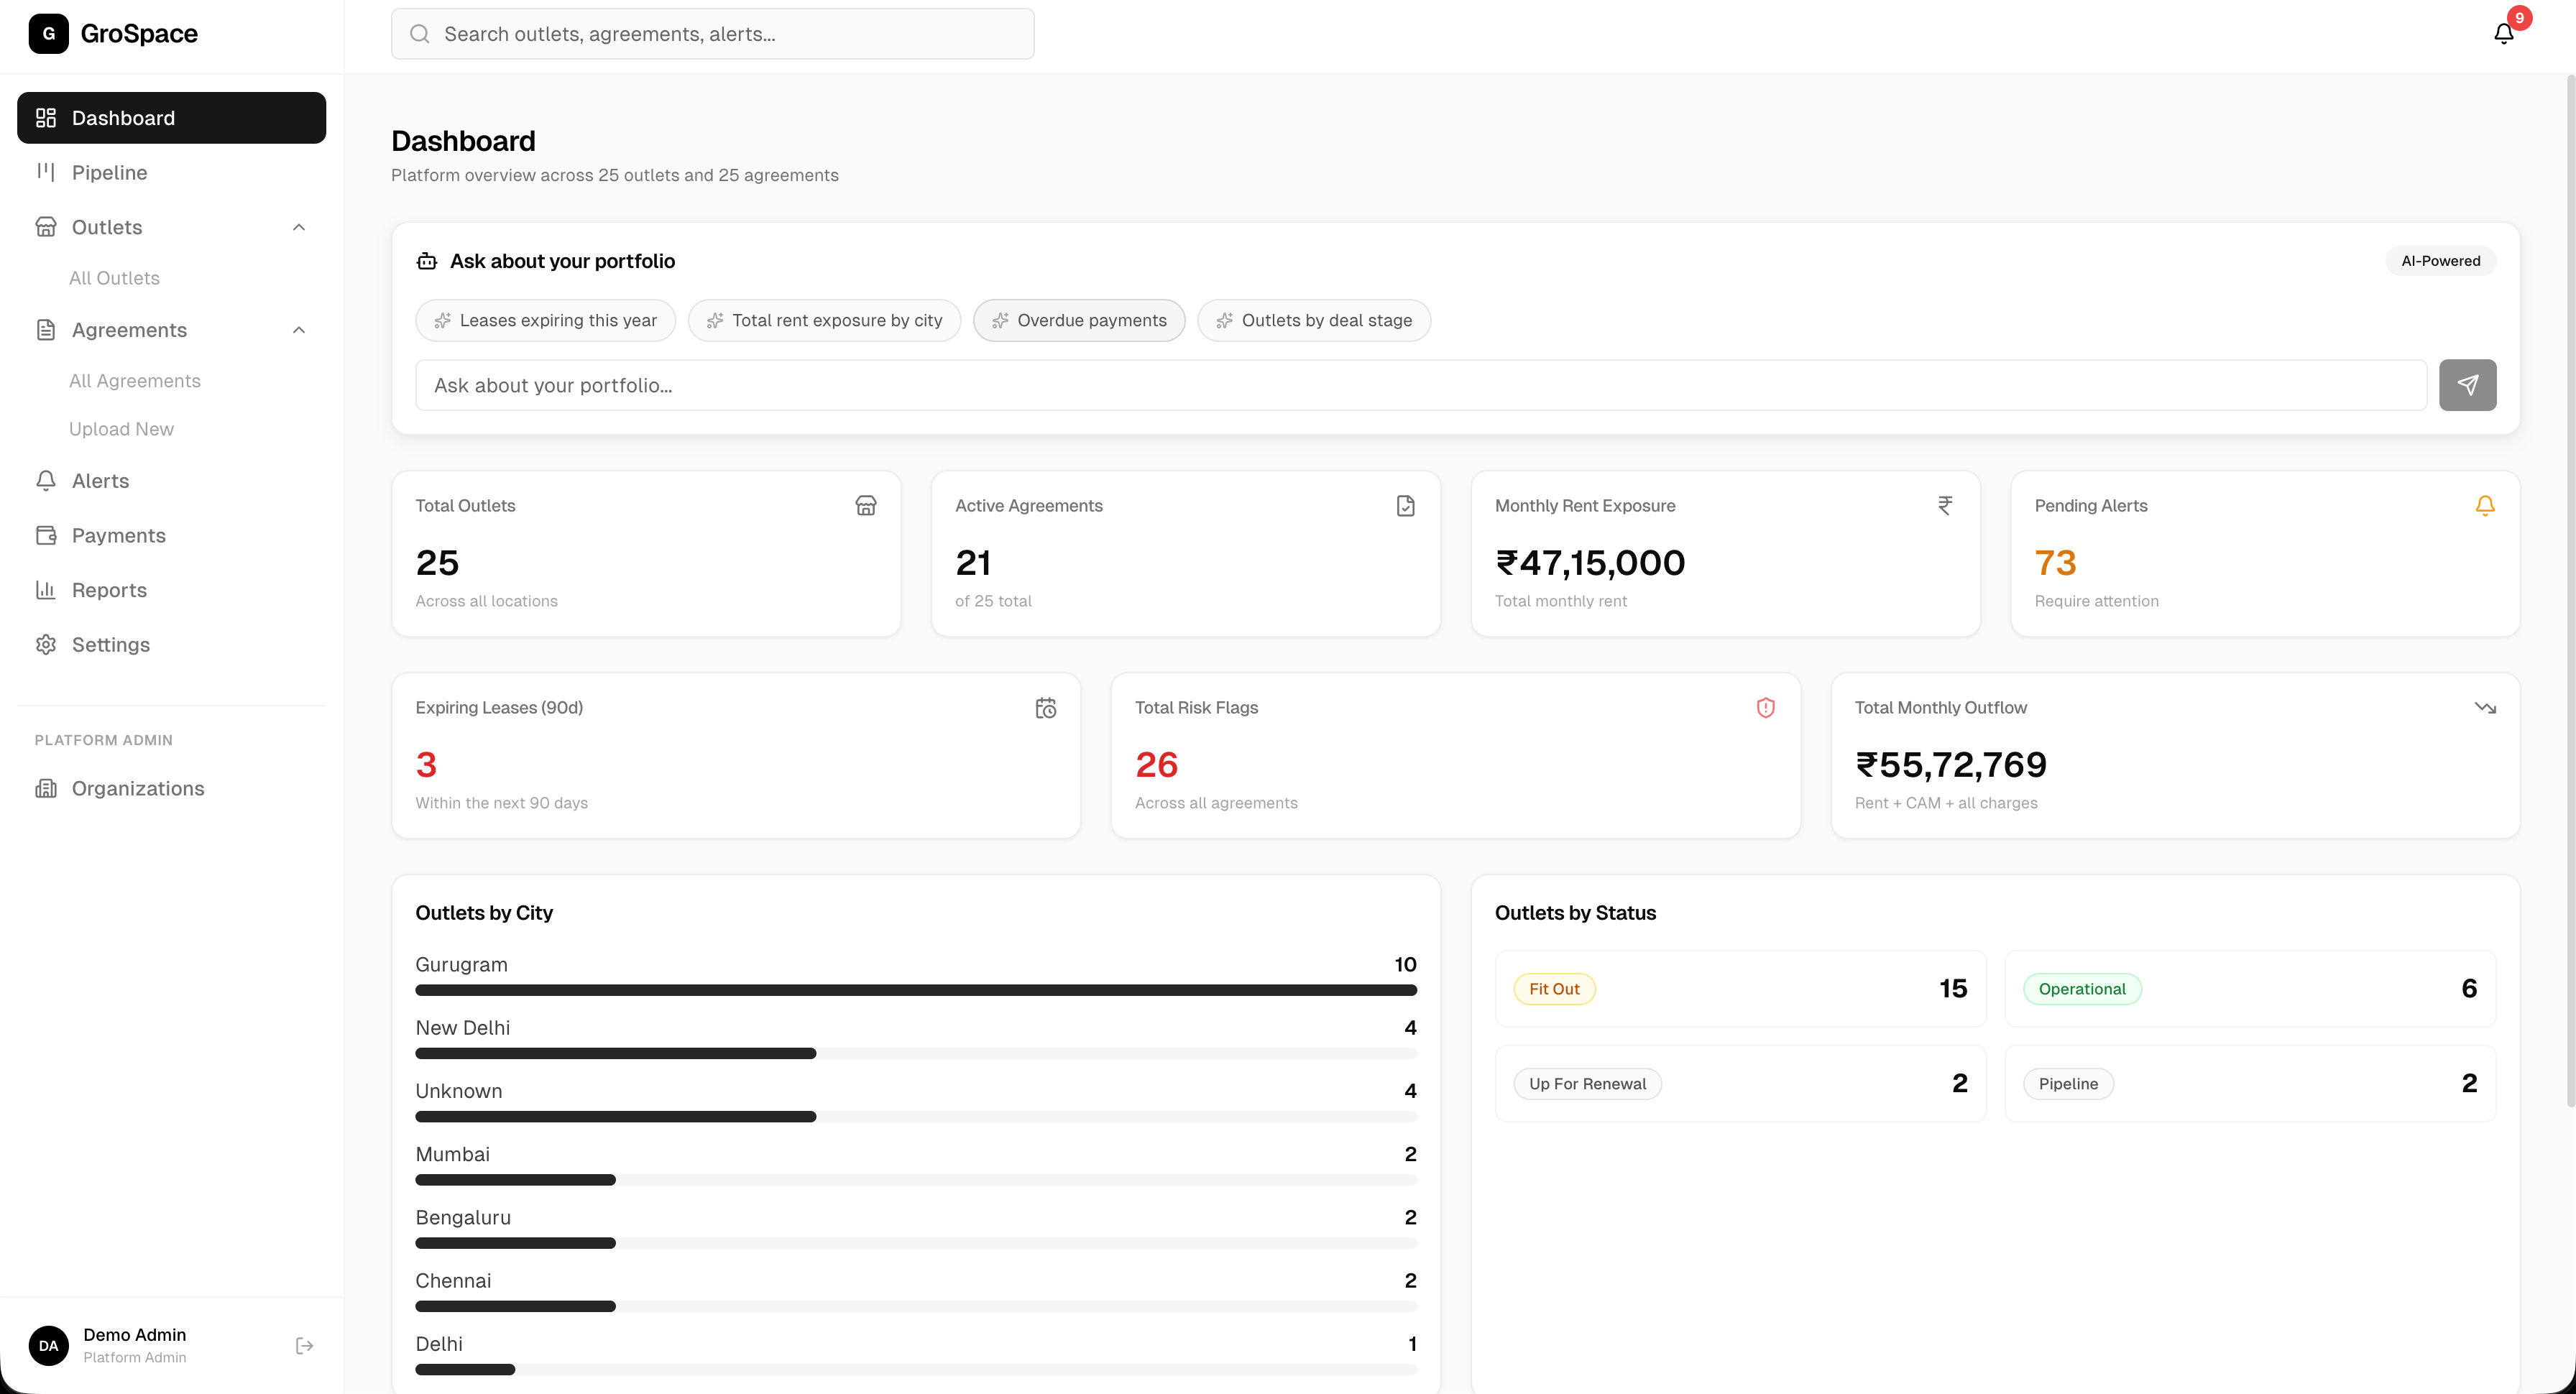The height and width of the screenshot is (1394, 2576).
Task: Collapse the Agreements sidebar group
Action: point(298,329)
